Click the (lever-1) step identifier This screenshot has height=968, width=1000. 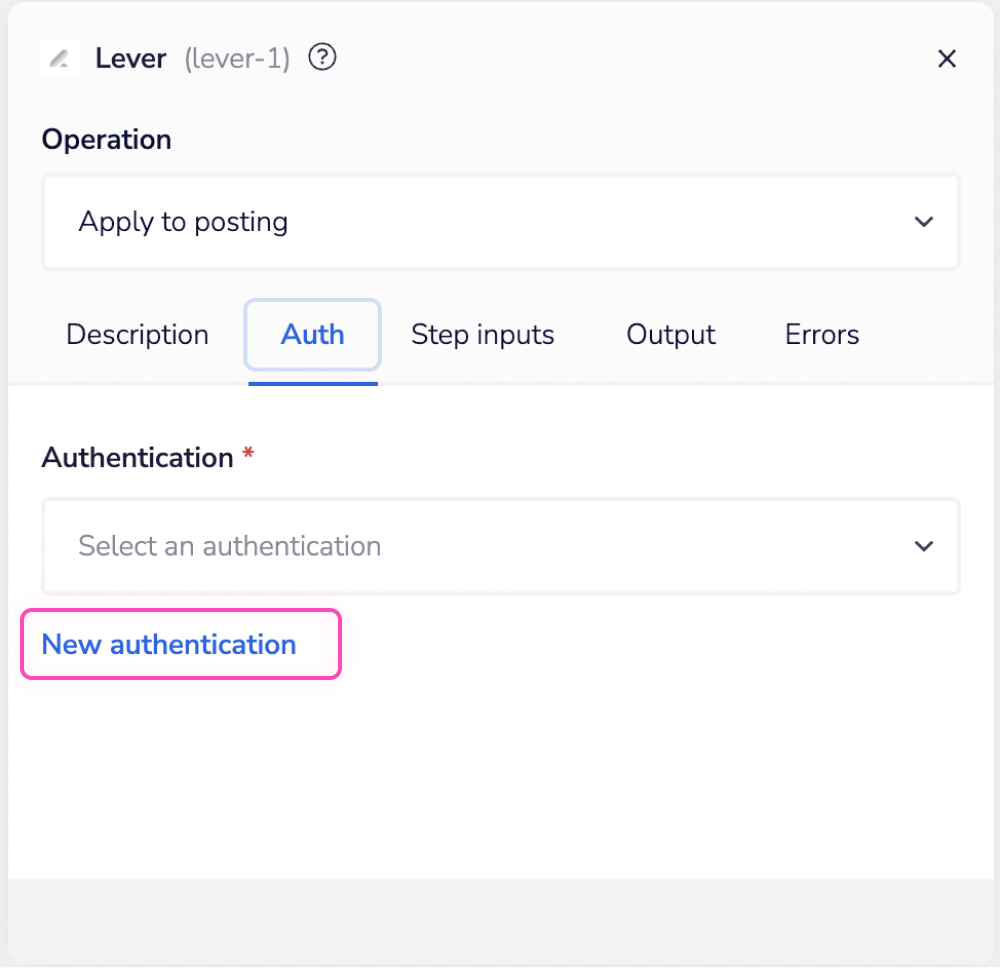pos(237,59)
